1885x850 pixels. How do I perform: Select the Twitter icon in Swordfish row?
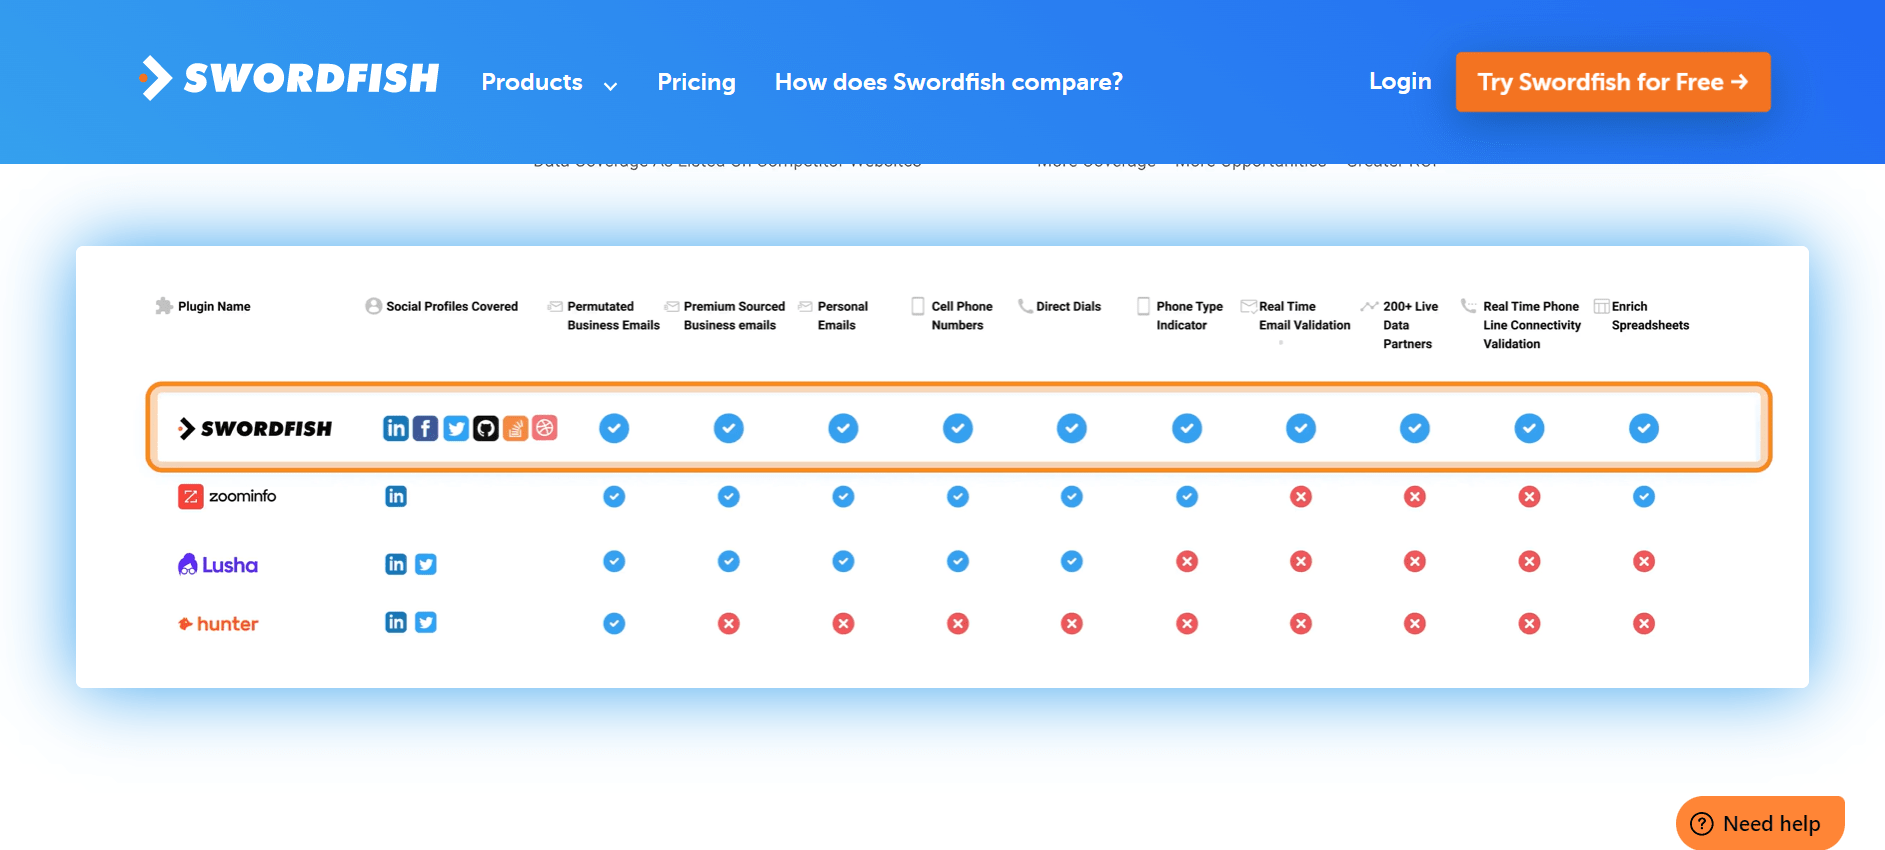[x=456, y=428]
